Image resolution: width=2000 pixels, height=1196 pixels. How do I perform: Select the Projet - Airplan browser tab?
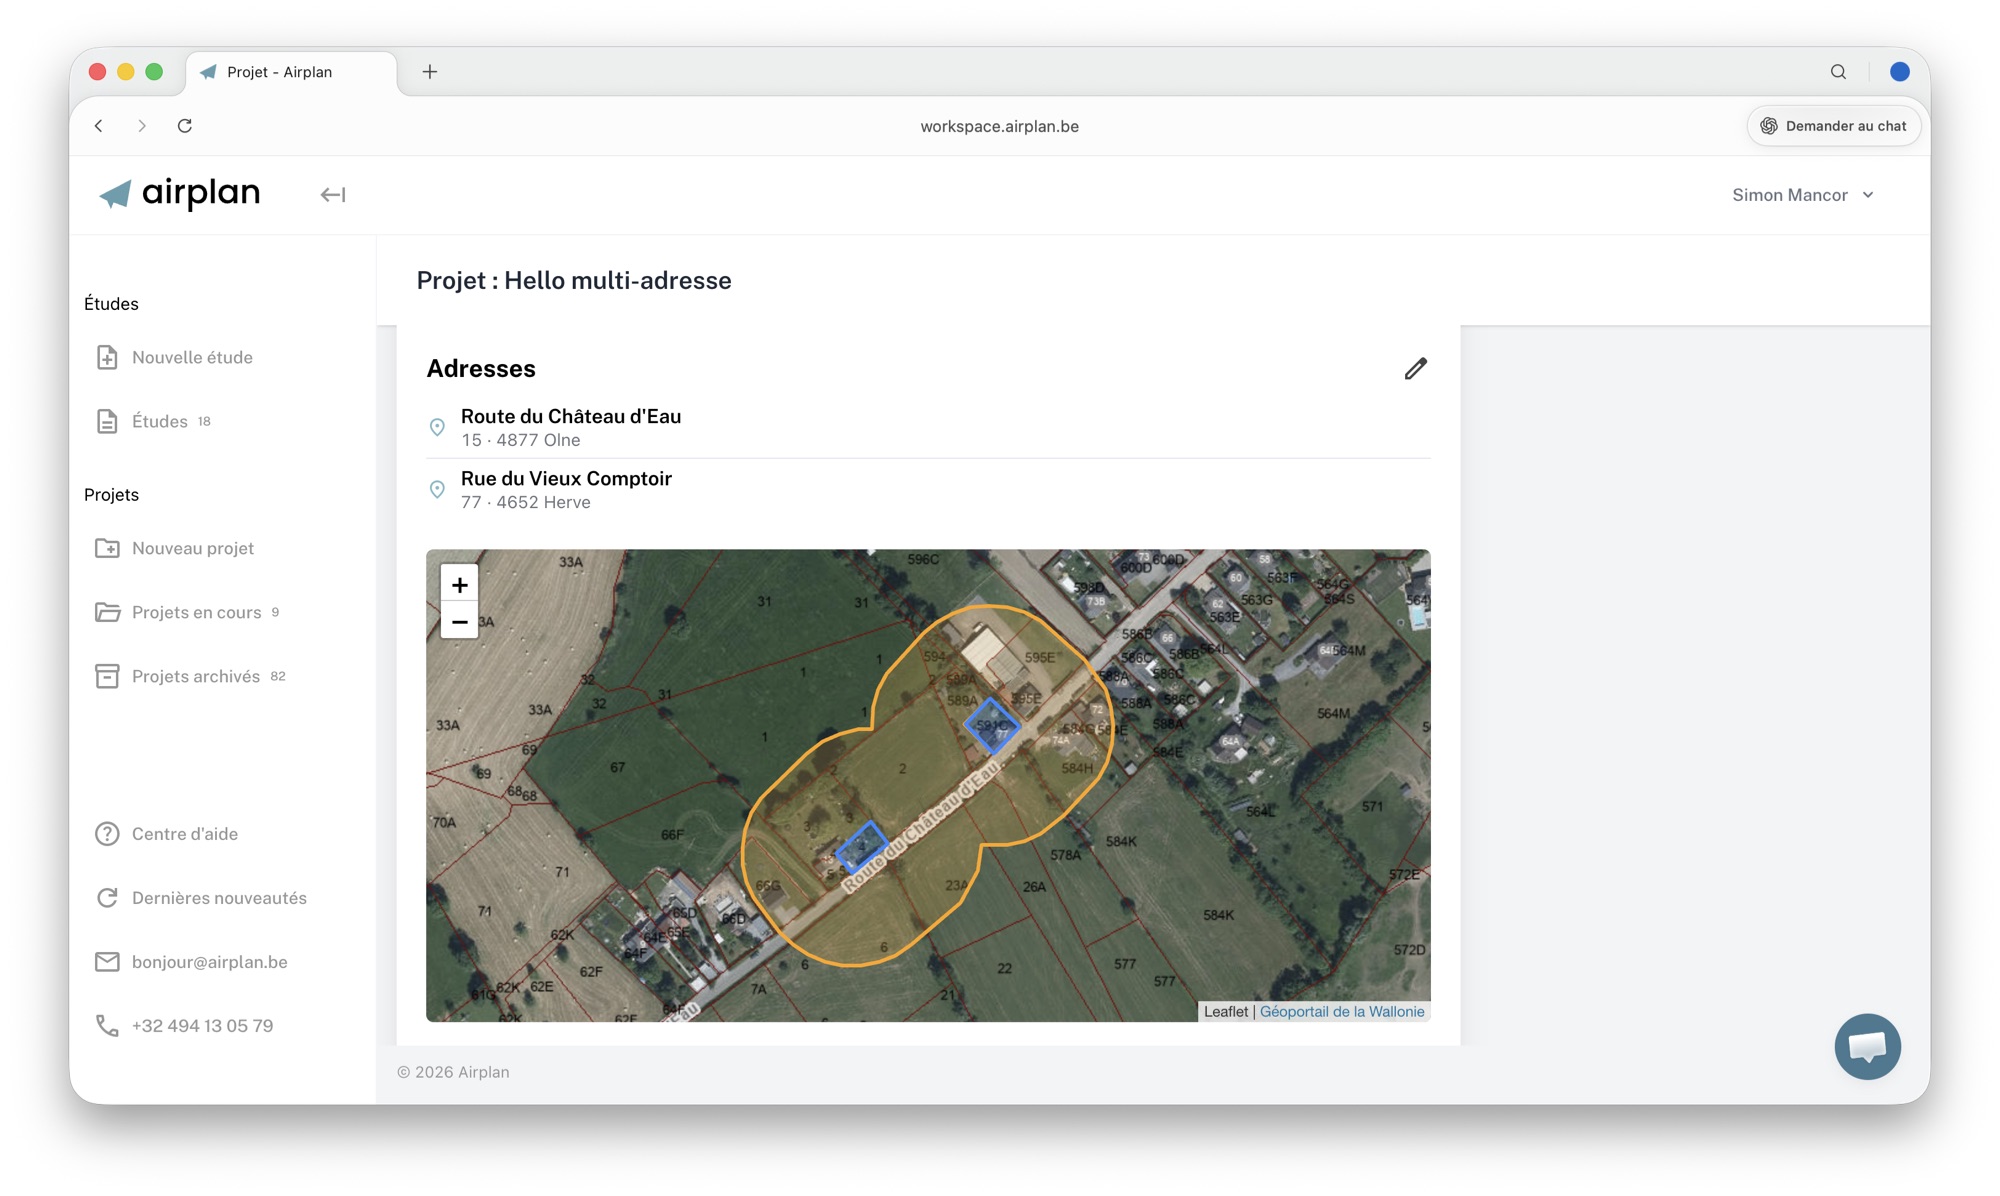290,72
